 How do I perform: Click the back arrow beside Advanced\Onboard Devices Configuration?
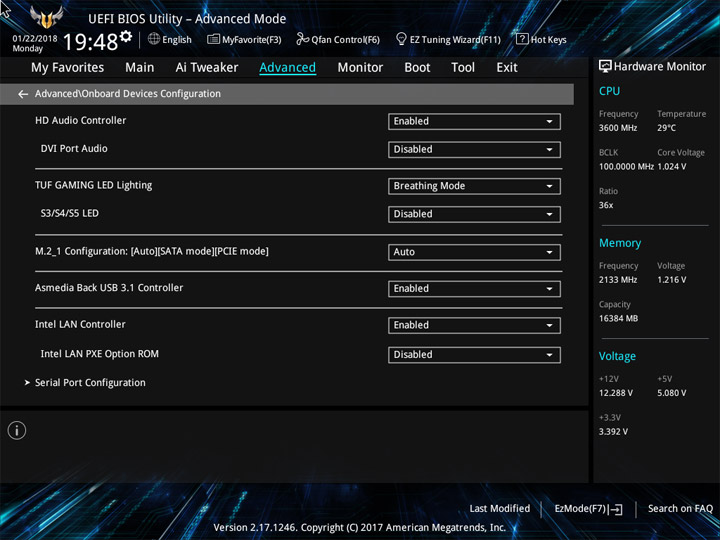click(x=23, y=94)
